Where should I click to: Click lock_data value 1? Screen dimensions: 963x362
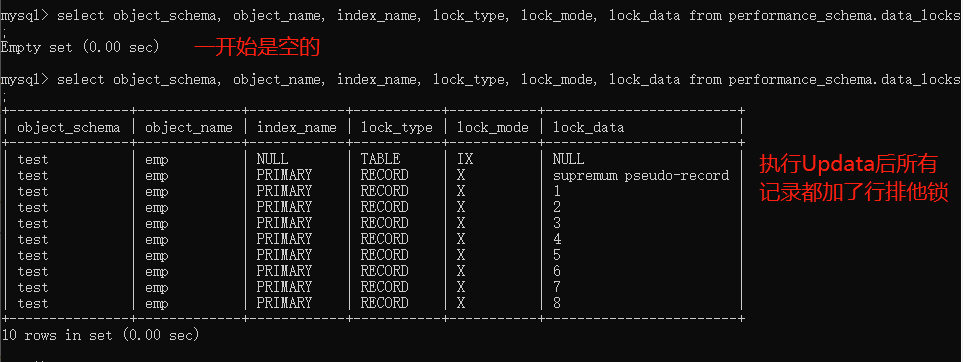coord(556,191)
